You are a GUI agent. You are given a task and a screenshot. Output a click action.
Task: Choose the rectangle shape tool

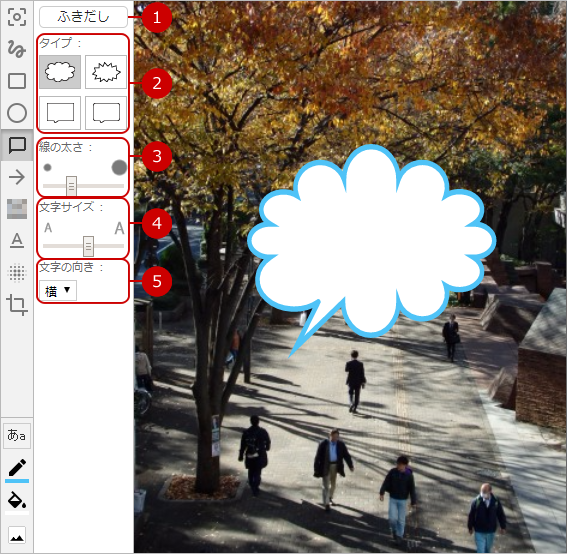[17, 81]
